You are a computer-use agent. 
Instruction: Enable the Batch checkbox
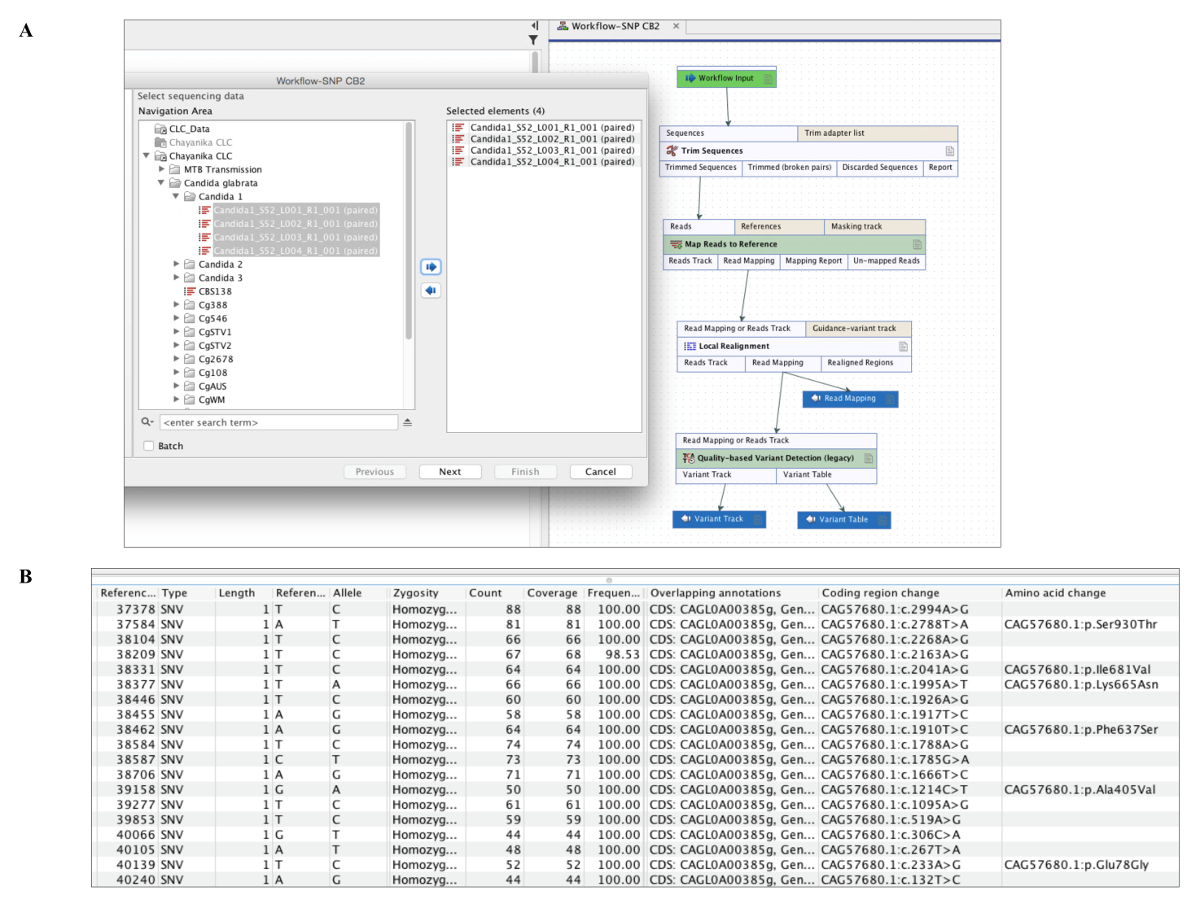click(148, 446)
